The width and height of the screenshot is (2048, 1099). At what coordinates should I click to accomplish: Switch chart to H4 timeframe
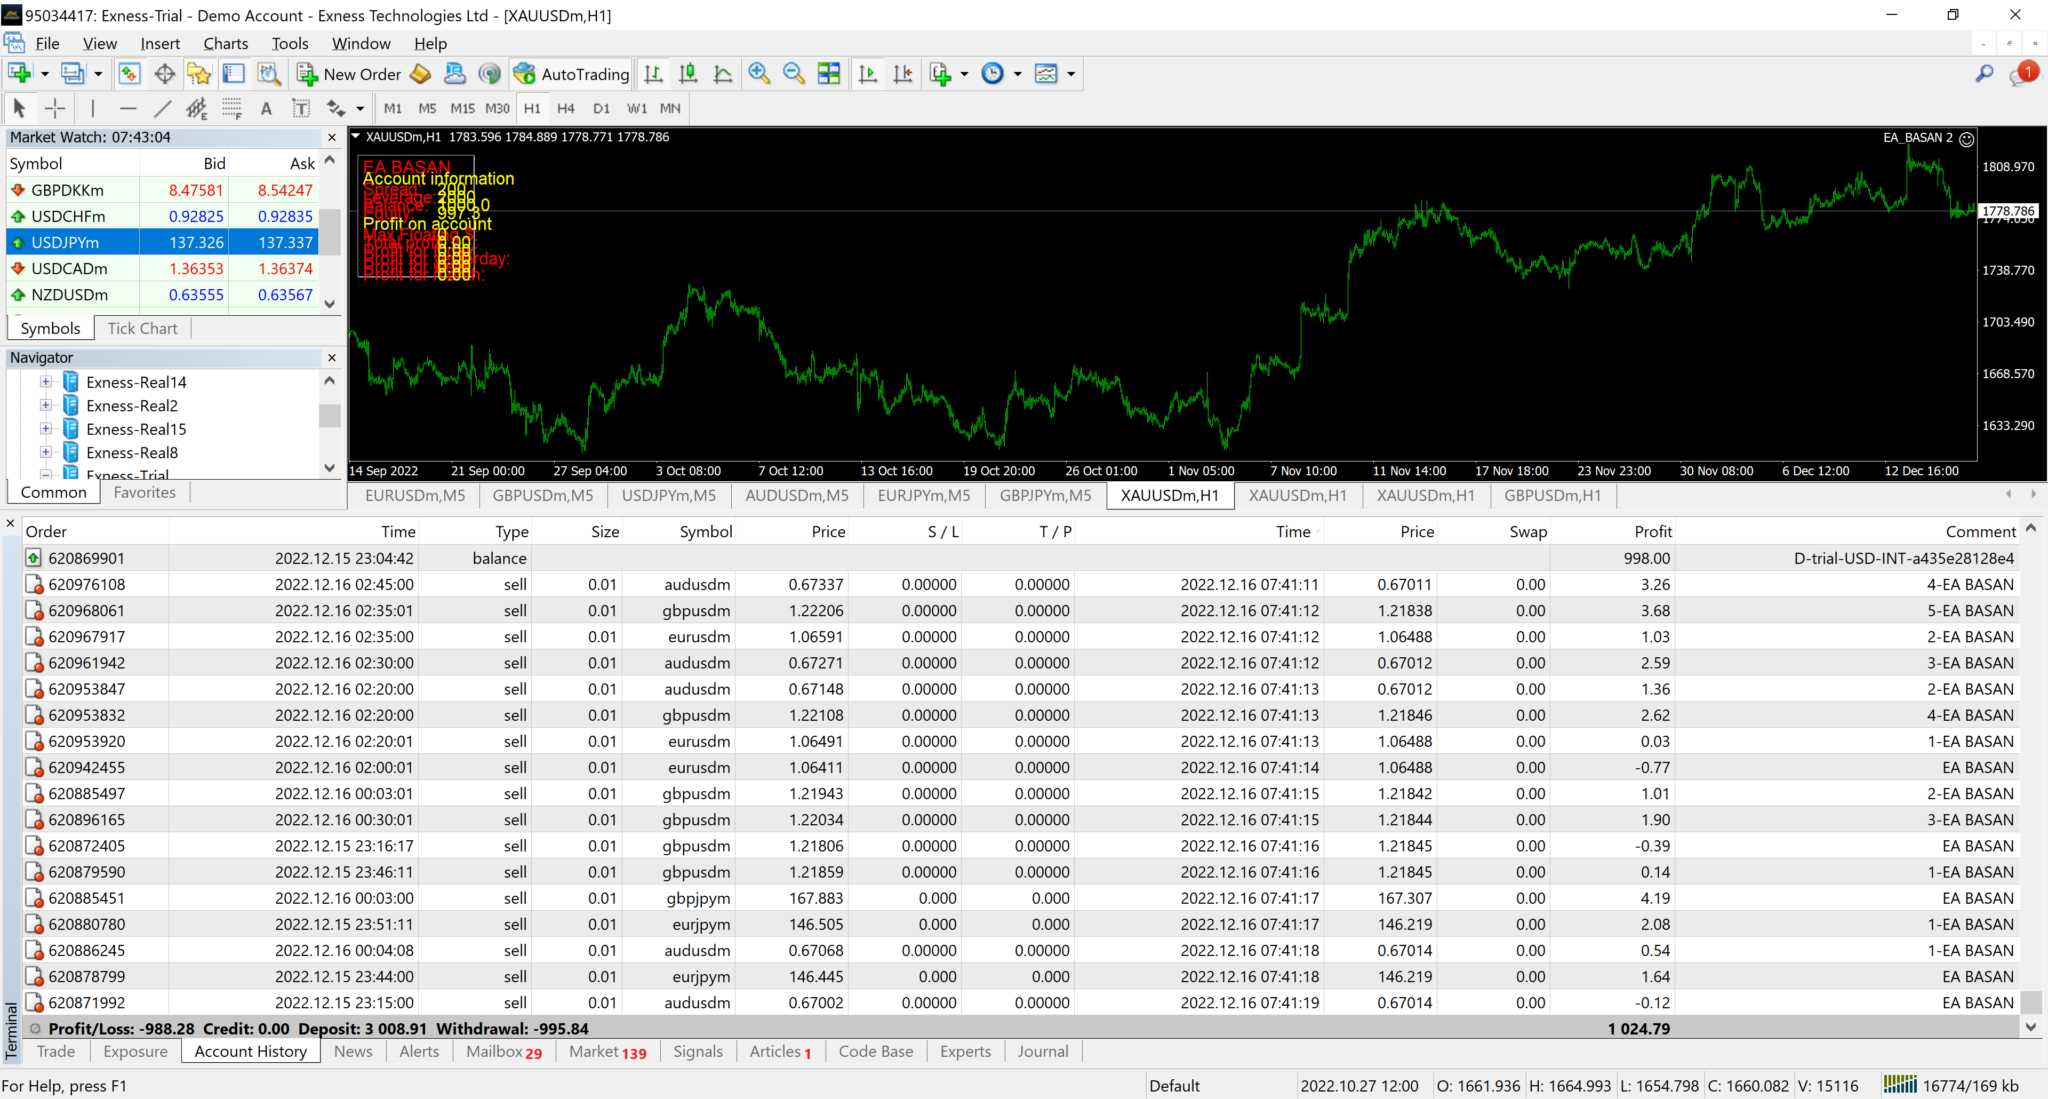[566, 108]
